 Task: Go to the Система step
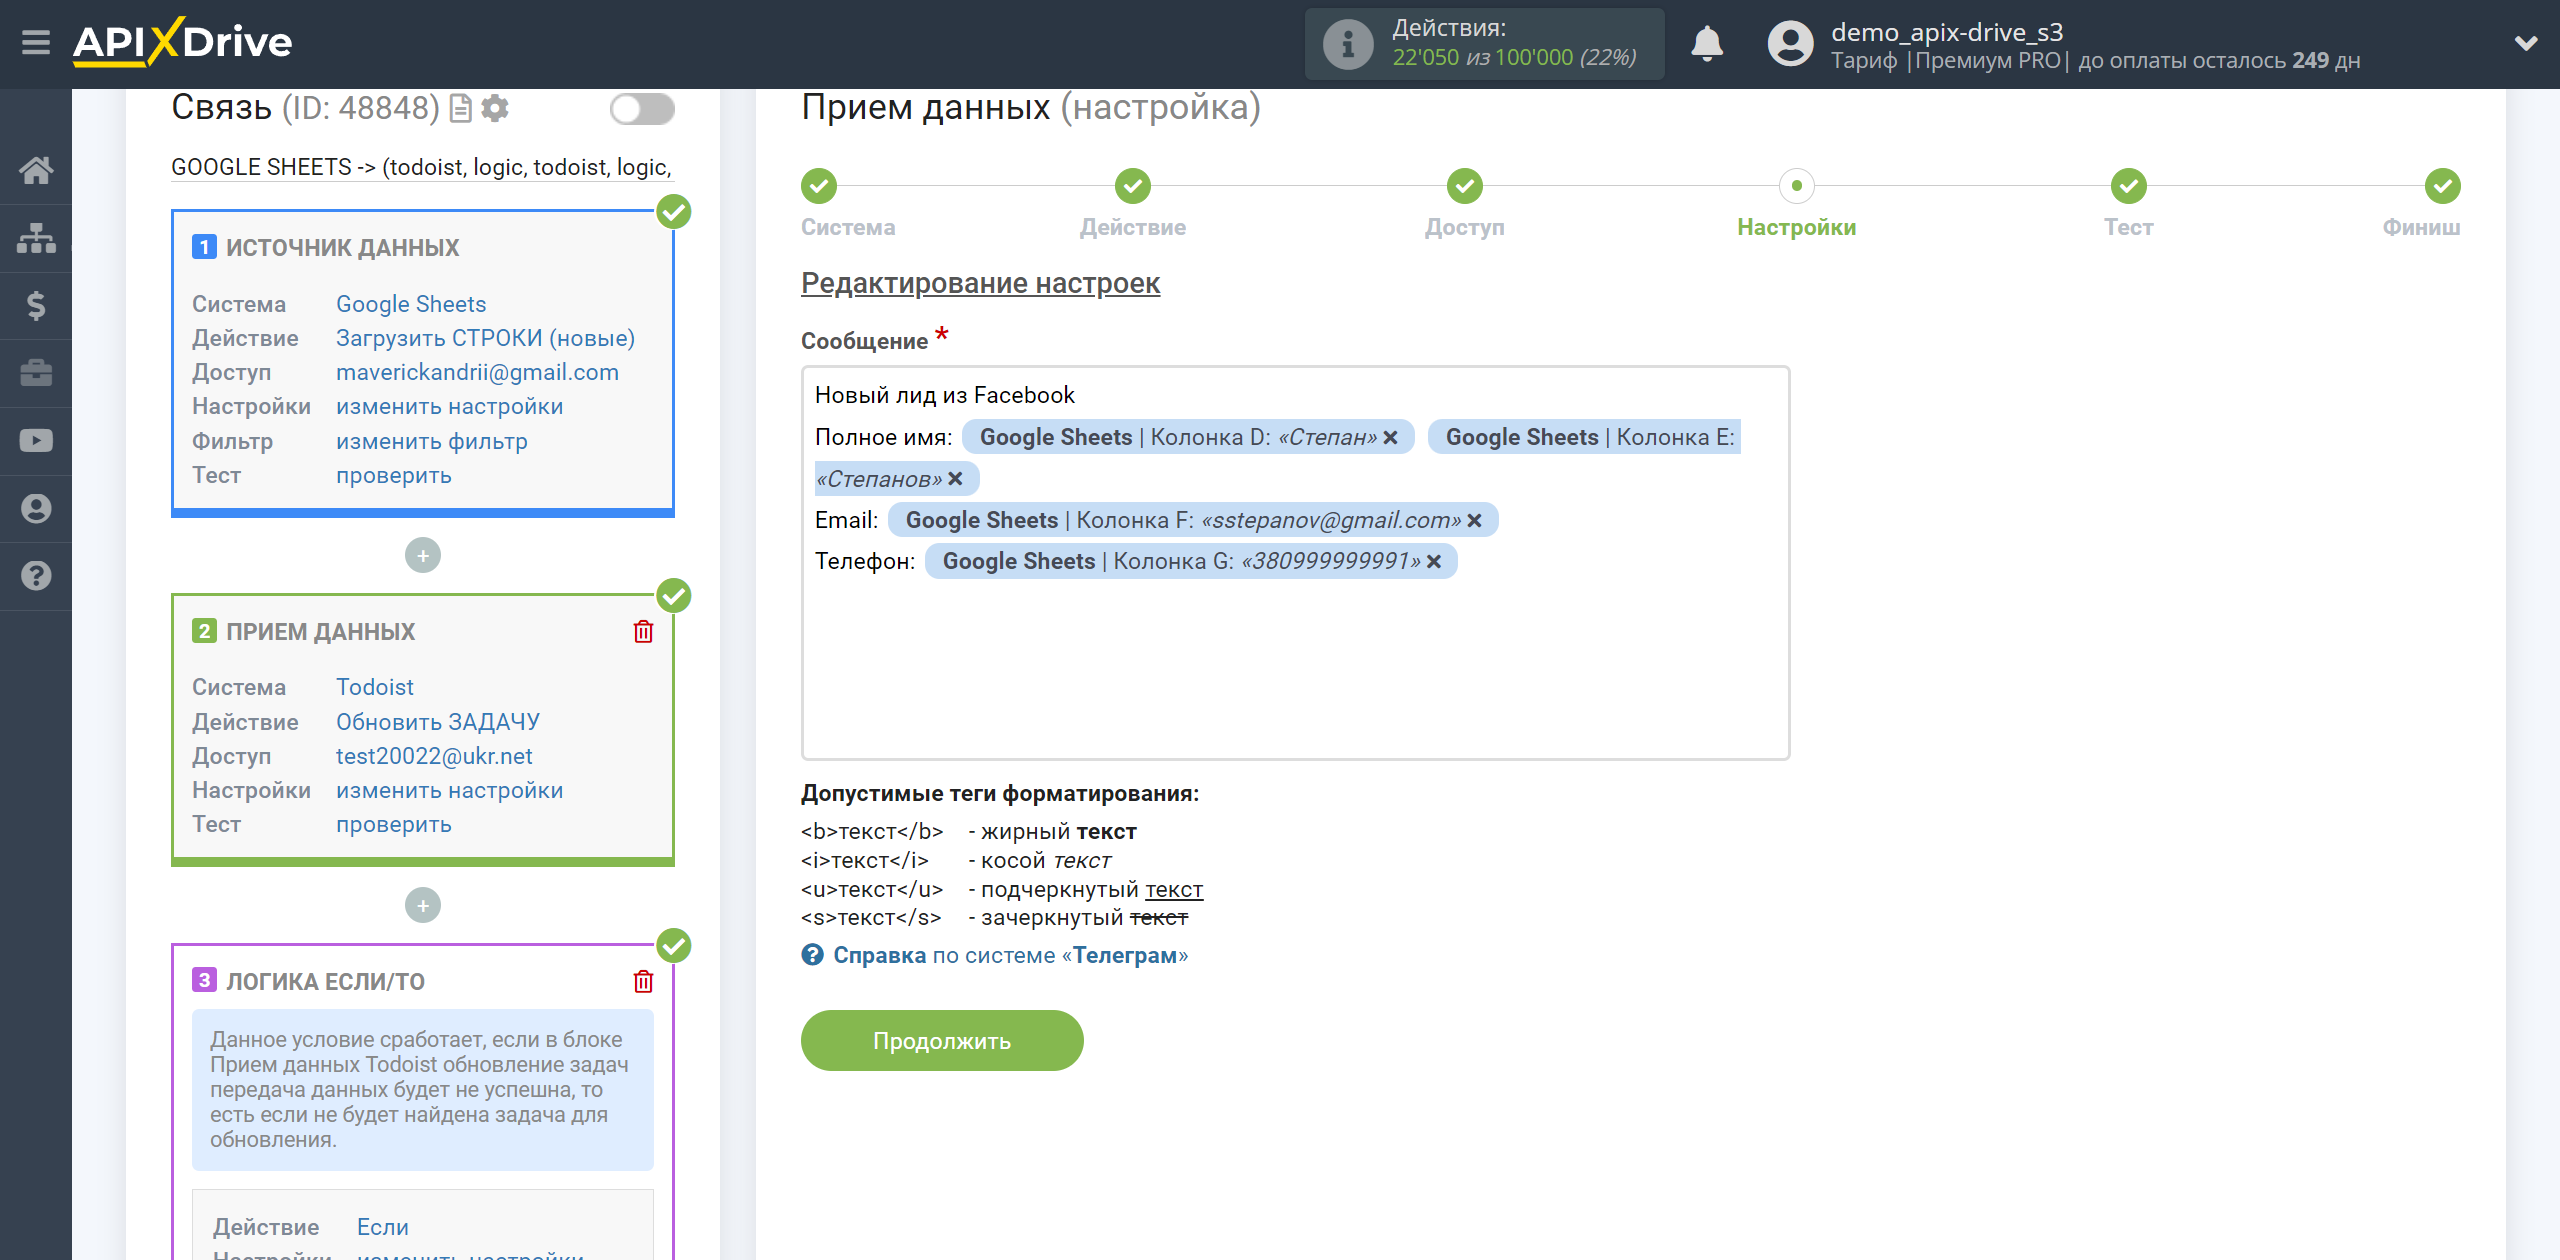pos(819,185)
